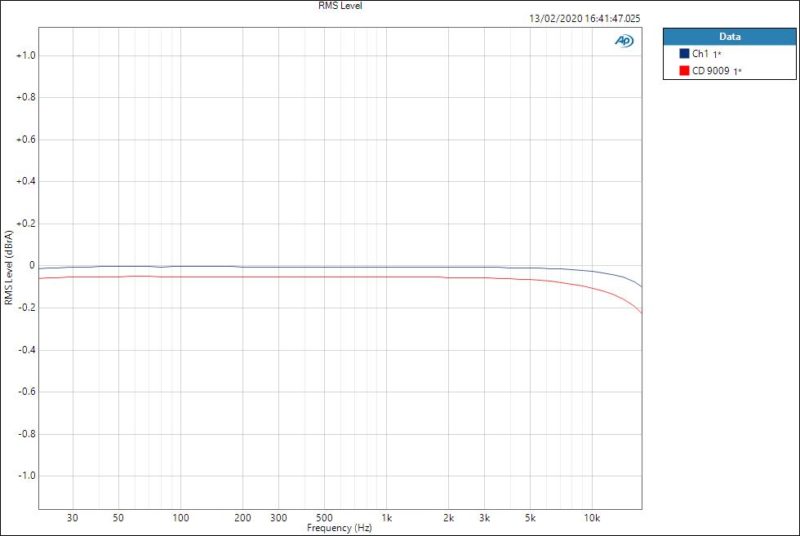
Task: Click the AP logo in the graph corner
Action: click(x=623, y=41)
